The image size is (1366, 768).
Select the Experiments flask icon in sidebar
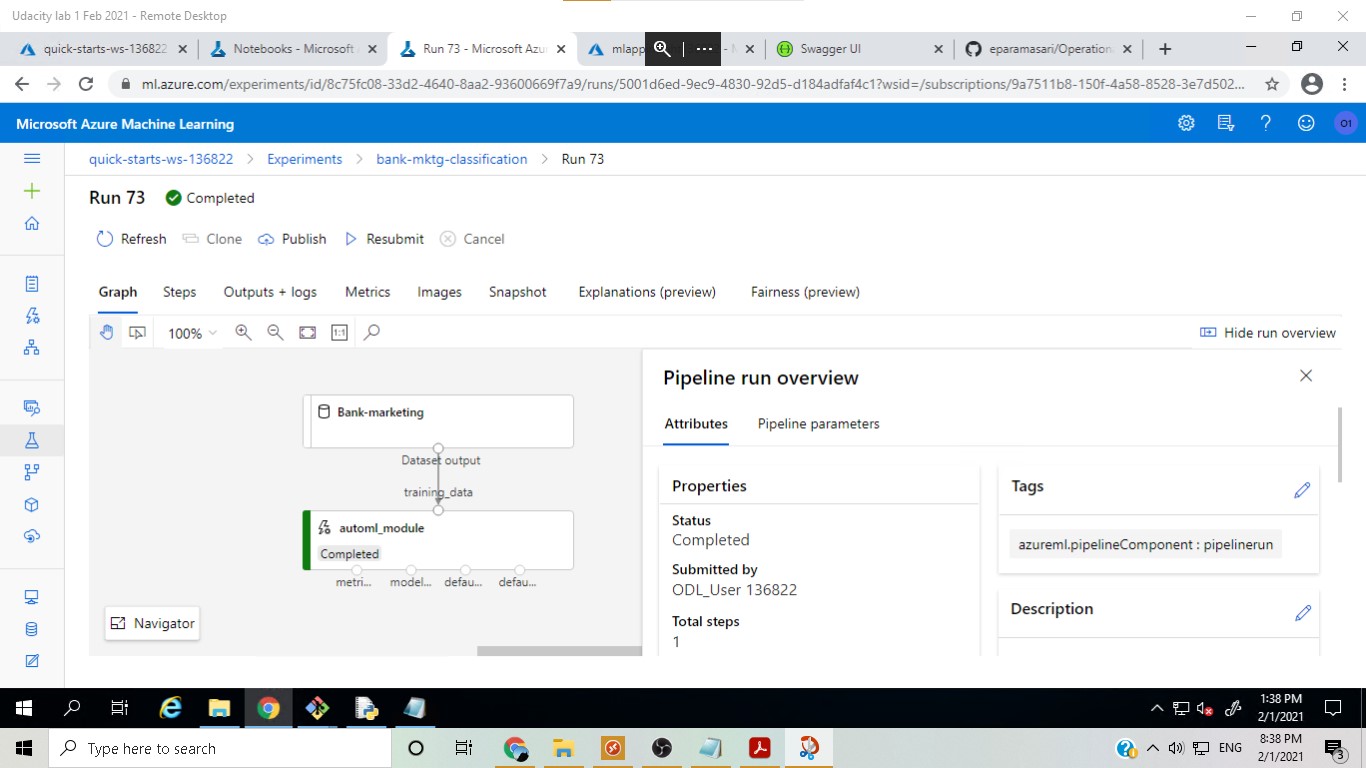(32, 440)
